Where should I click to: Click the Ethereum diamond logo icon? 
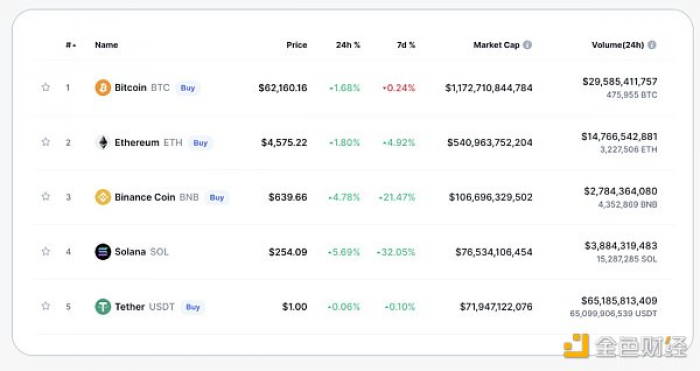pyautogui.click(x=103, y=142)
